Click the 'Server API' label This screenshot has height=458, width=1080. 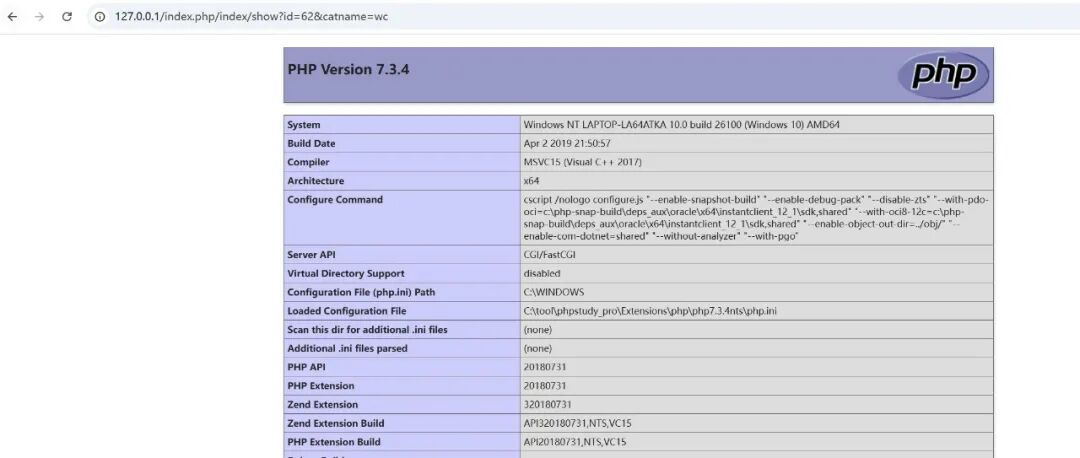point(313,255)
